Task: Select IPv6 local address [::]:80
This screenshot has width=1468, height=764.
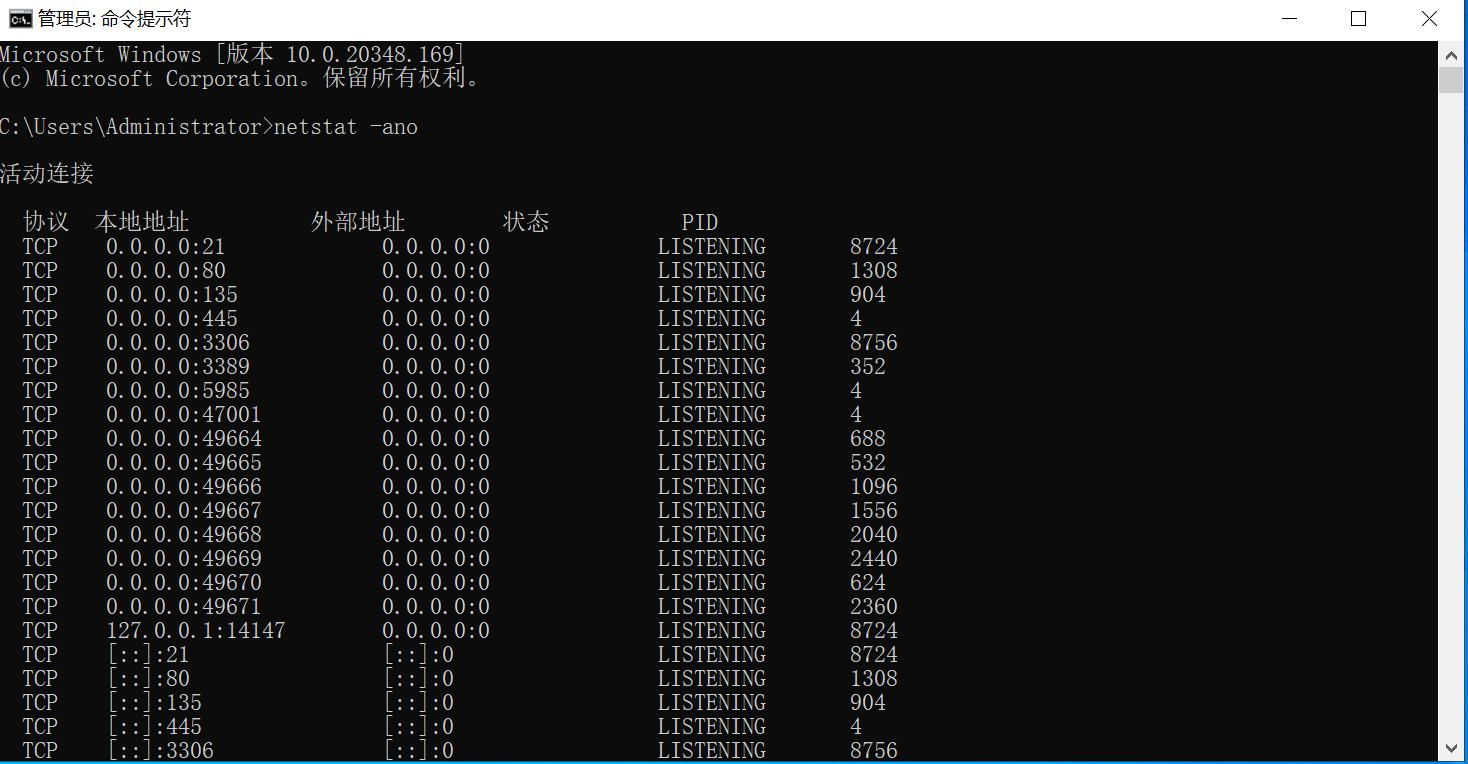Action: (x=148, y=678)
